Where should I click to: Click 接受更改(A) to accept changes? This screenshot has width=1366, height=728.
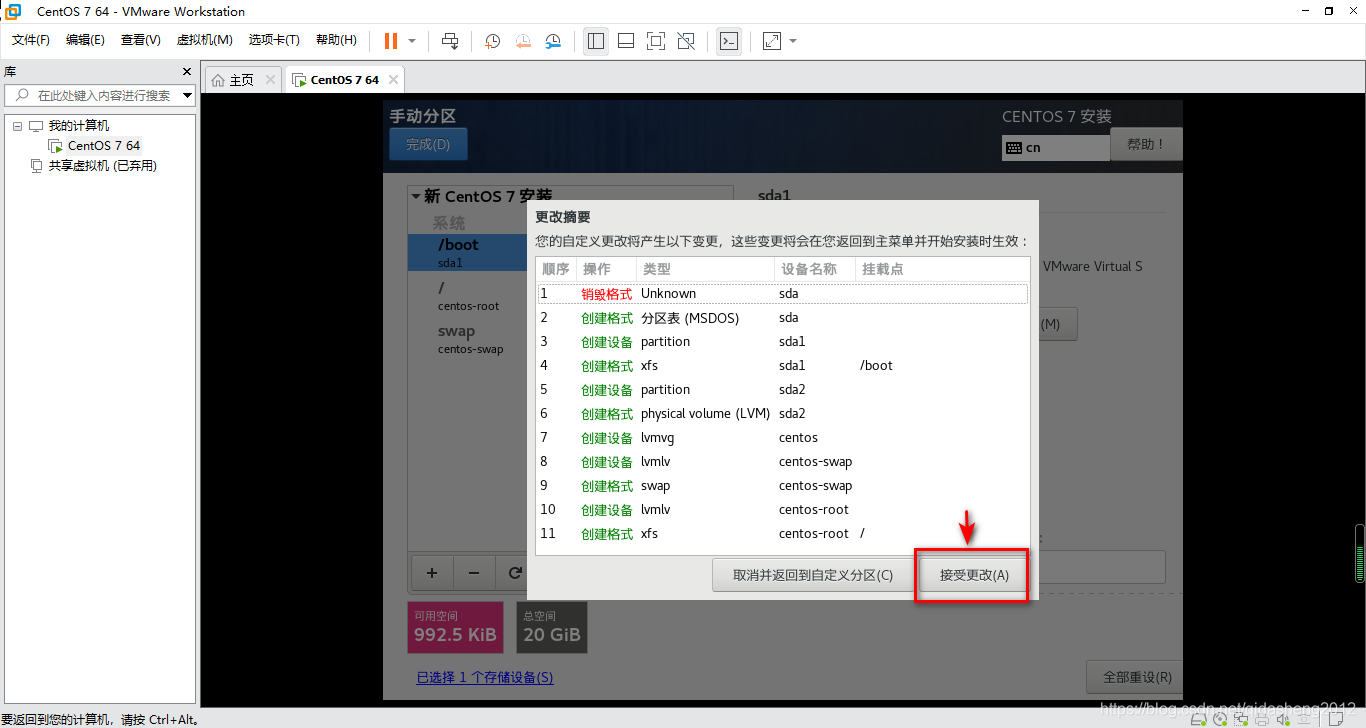tap(974, 575)
